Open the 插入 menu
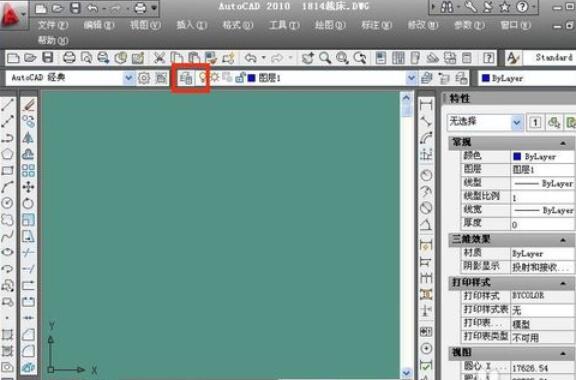 pos(191,25)
